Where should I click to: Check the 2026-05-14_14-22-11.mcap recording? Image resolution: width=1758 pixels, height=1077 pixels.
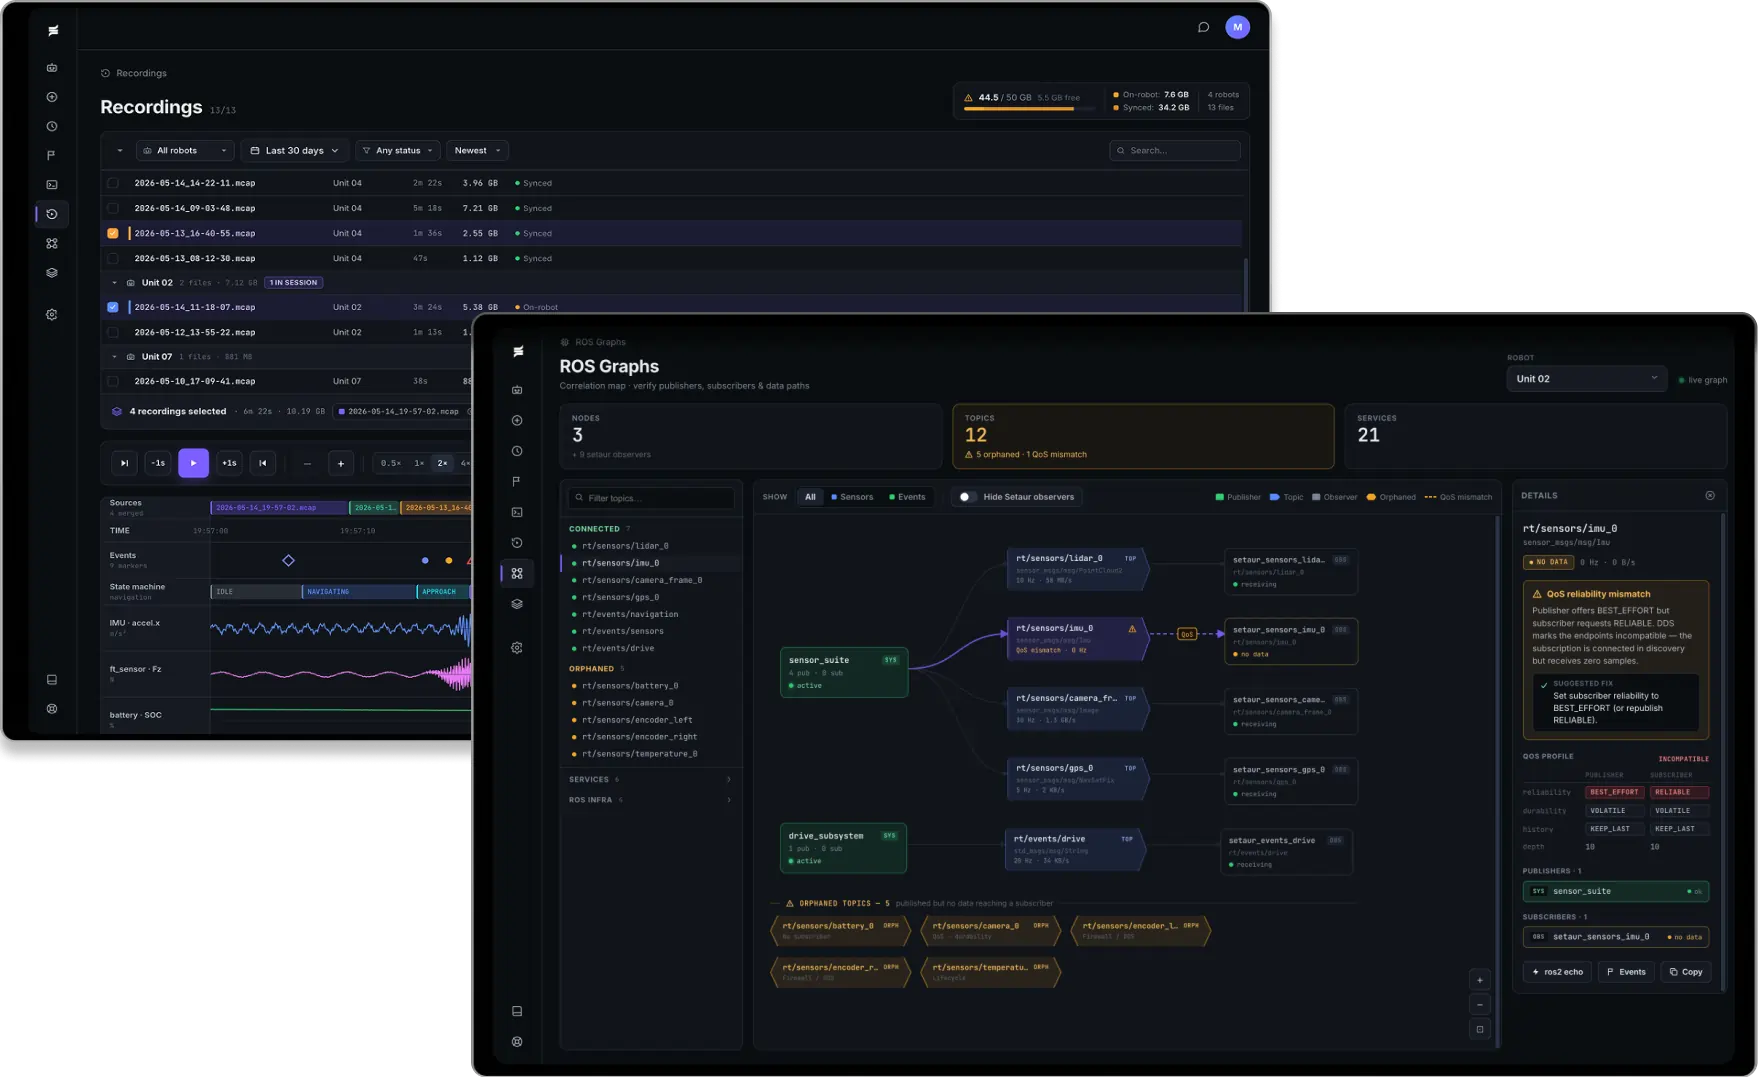113,183
